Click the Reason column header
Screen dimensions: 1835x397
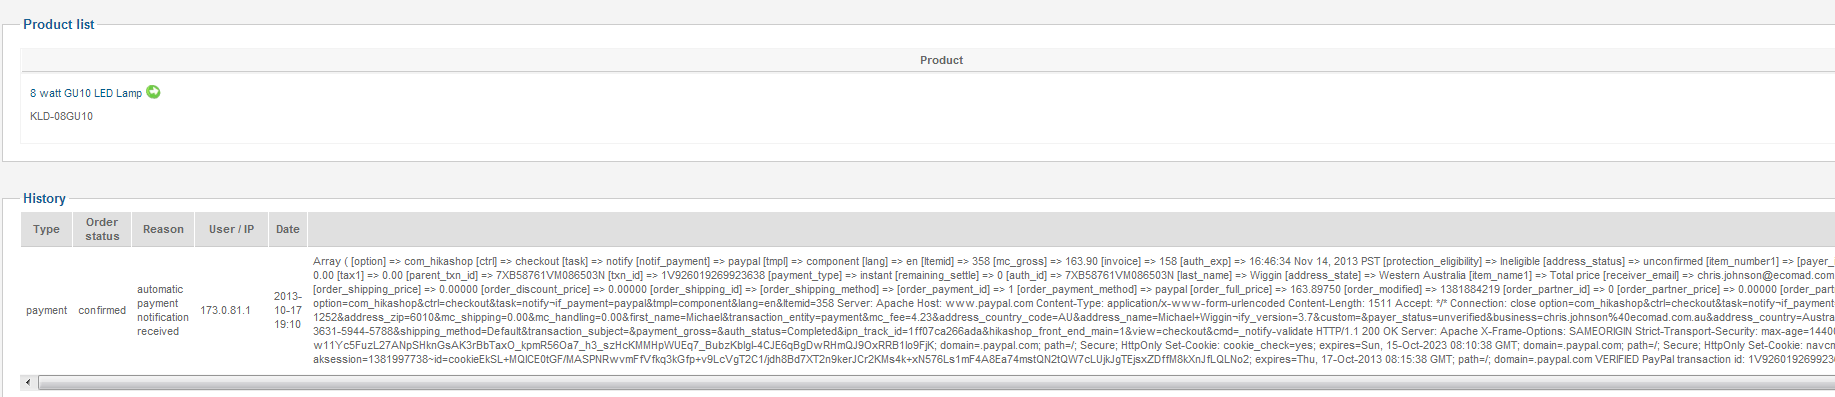[x=163, y=229]
